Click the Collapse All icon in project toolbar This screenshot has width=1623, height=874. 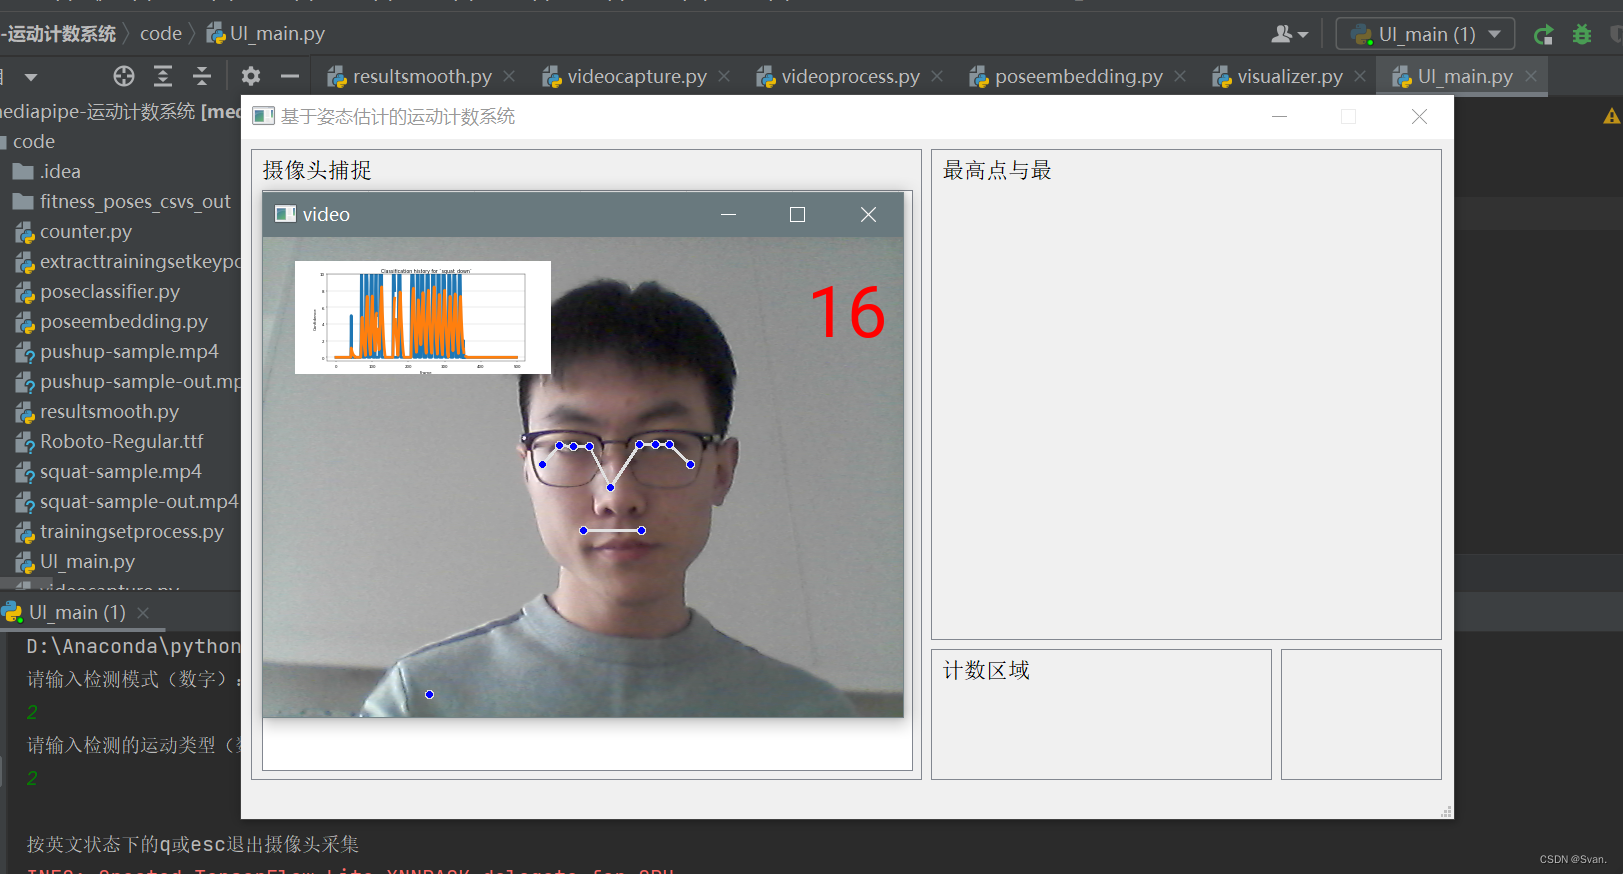pyautogui.click(x=202, y=76)
